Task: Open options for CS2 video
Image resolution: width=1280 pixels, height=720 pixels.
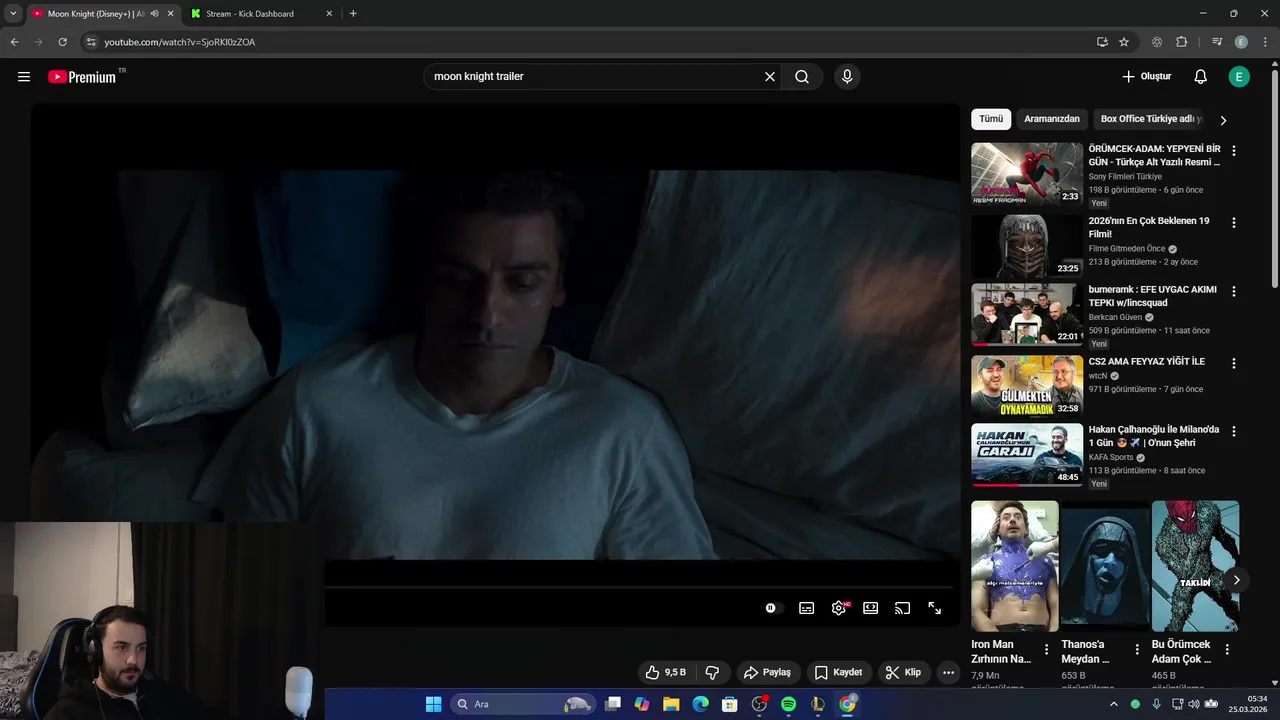Action: point(1234,364)
